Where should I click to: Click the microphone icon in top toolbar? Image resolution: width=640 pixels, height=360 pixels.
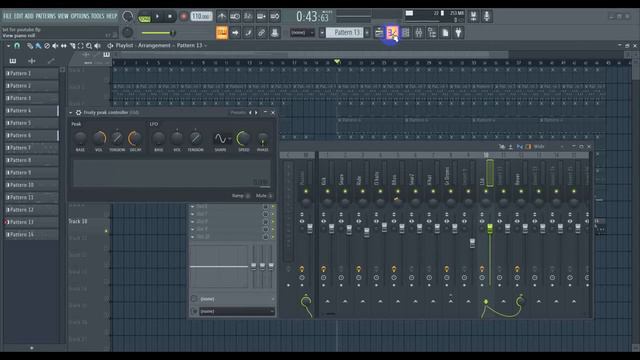(x=487, y=16)
